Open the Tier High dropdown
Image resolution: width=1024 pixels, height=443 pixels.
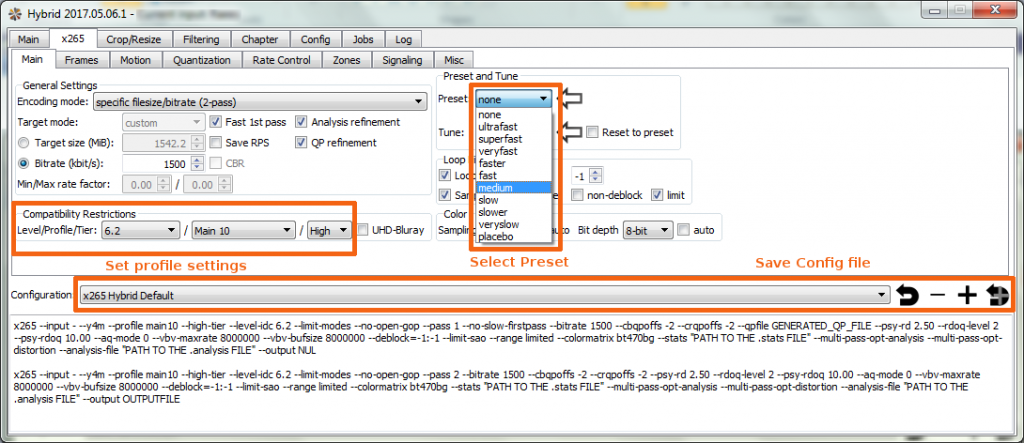pyautogui.click(x=330, y=230)
